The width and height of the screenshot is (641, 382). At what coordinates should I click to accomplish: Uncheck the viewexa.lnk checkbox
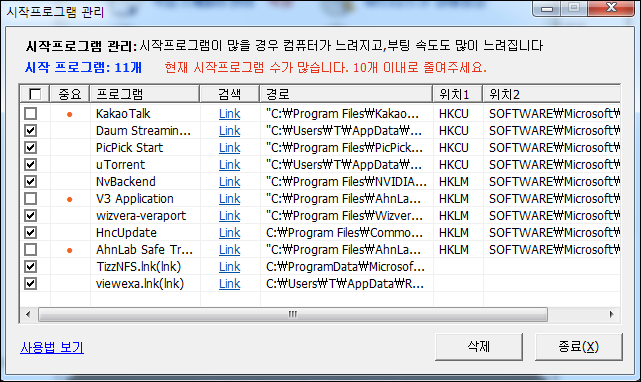31,283
